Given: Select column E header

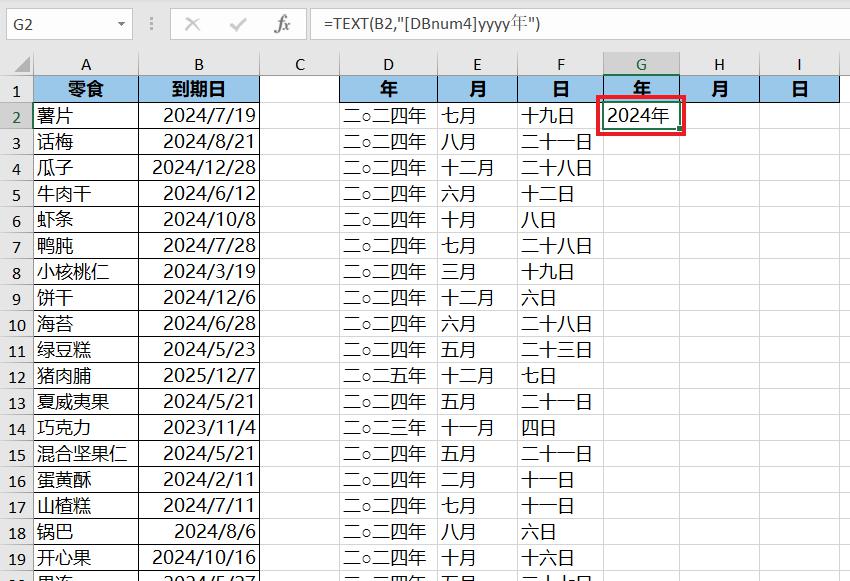Looking at the screenshot, I should click(477, 64).
